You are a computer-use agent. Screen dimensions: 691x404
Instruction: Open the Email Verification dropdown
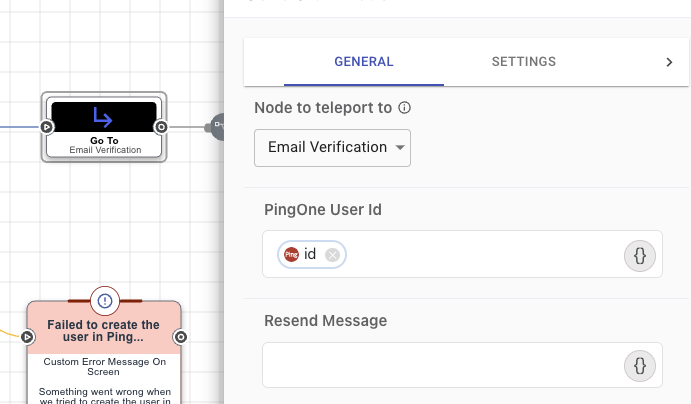[333, 148]
